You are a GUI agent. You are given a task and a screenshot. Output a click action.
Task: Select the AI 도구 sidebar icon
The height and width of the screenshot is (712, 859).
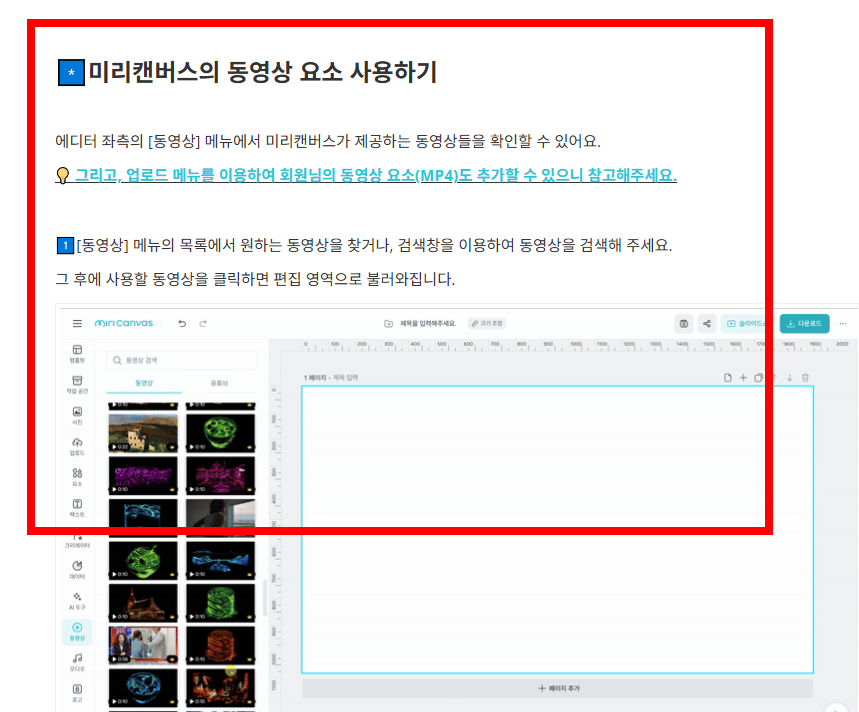tap(76, 598)
